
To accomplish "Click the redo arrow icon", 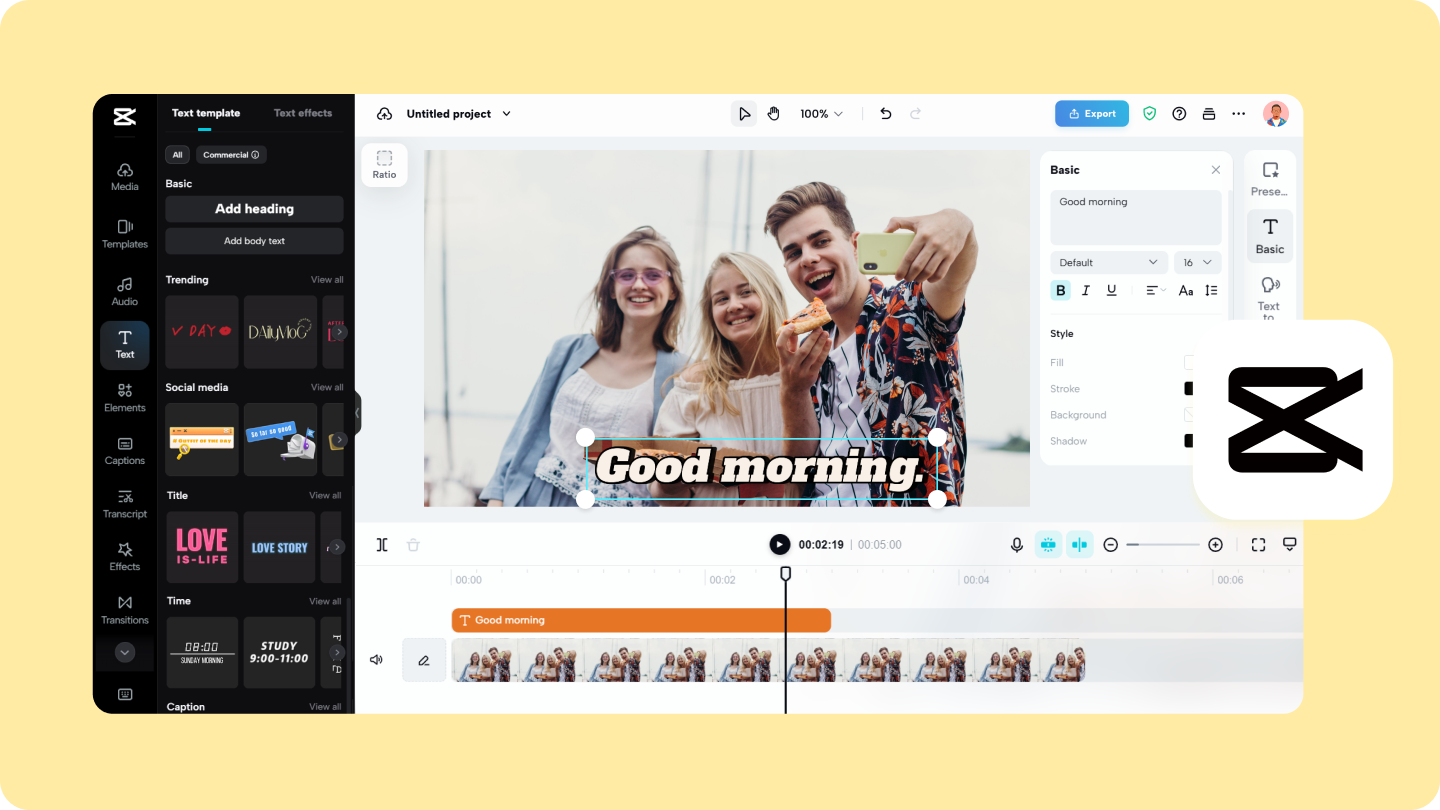I will [x=915, y=114].
